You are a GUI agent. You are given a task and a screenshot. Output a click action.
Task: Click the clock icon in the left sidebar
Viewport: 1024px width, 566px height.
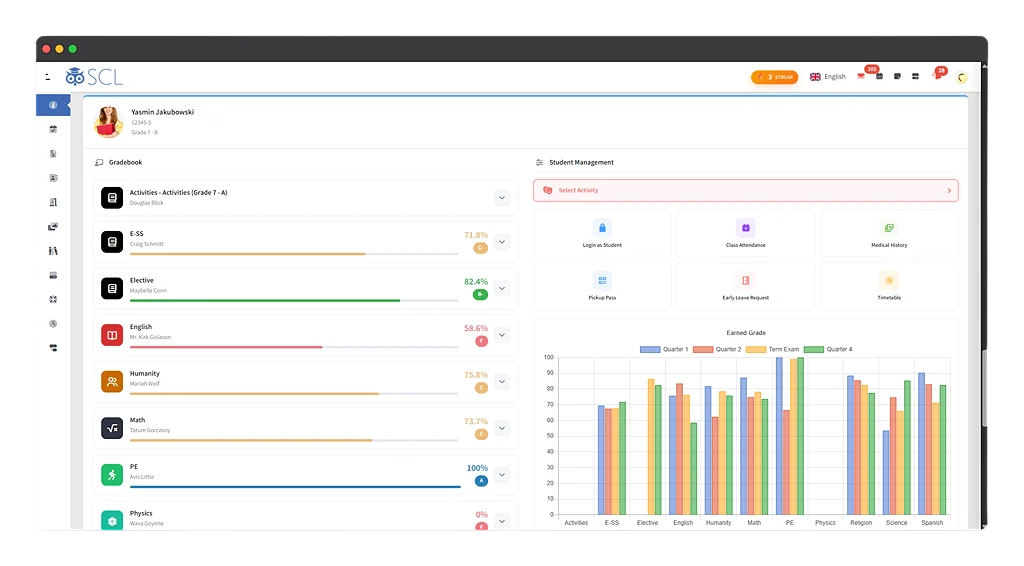(x=53, y=324)
